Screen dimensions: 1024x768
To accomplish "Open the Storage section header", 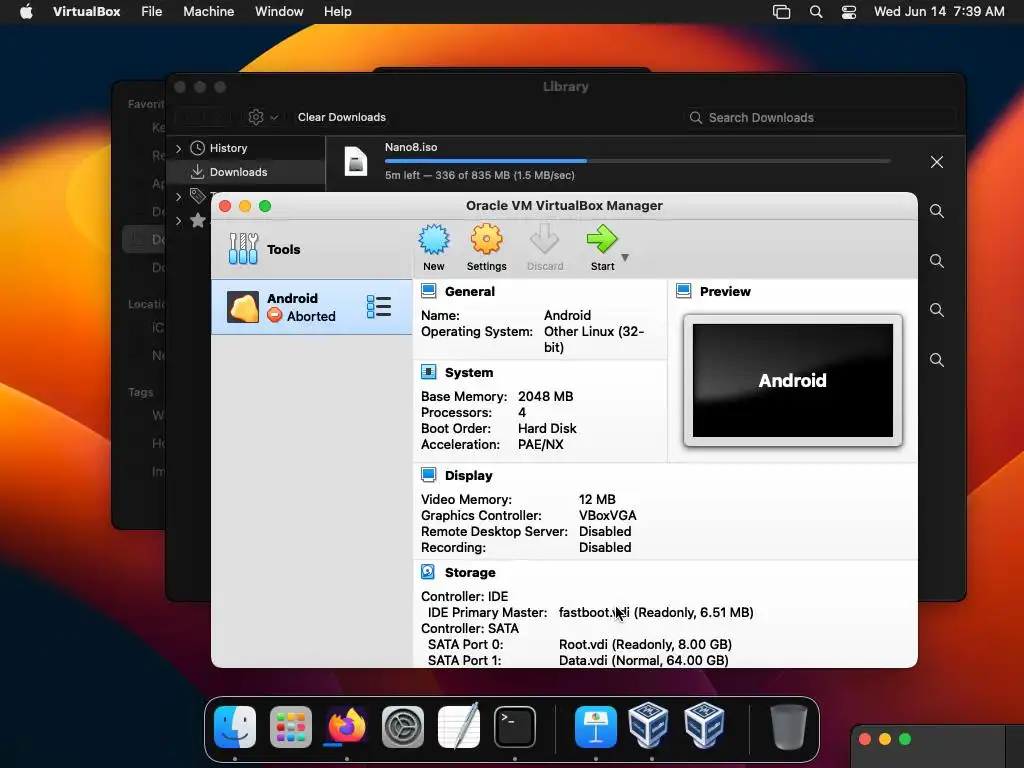I will pyautogui.click(x=470, y=573).
